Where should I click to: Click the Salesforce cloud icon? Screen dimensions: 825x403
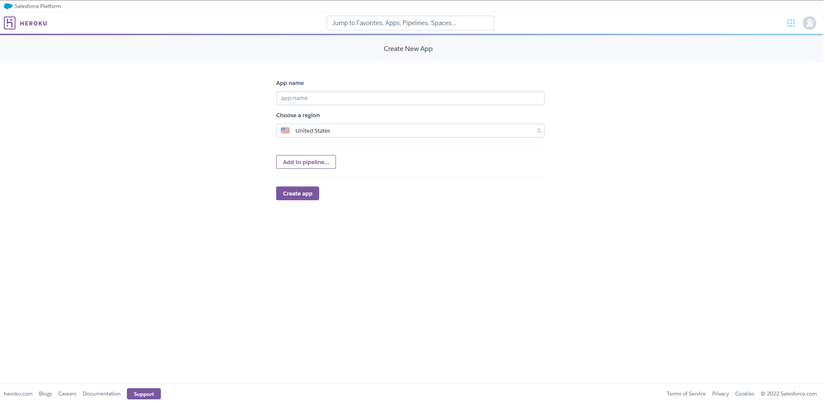[8, 6]
